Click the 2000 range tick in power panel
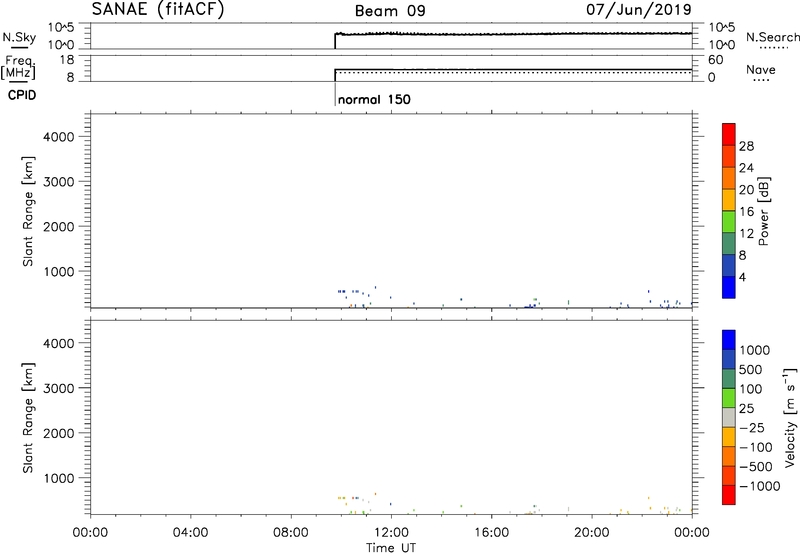800x554 pixels. click(x=59, y=226)
